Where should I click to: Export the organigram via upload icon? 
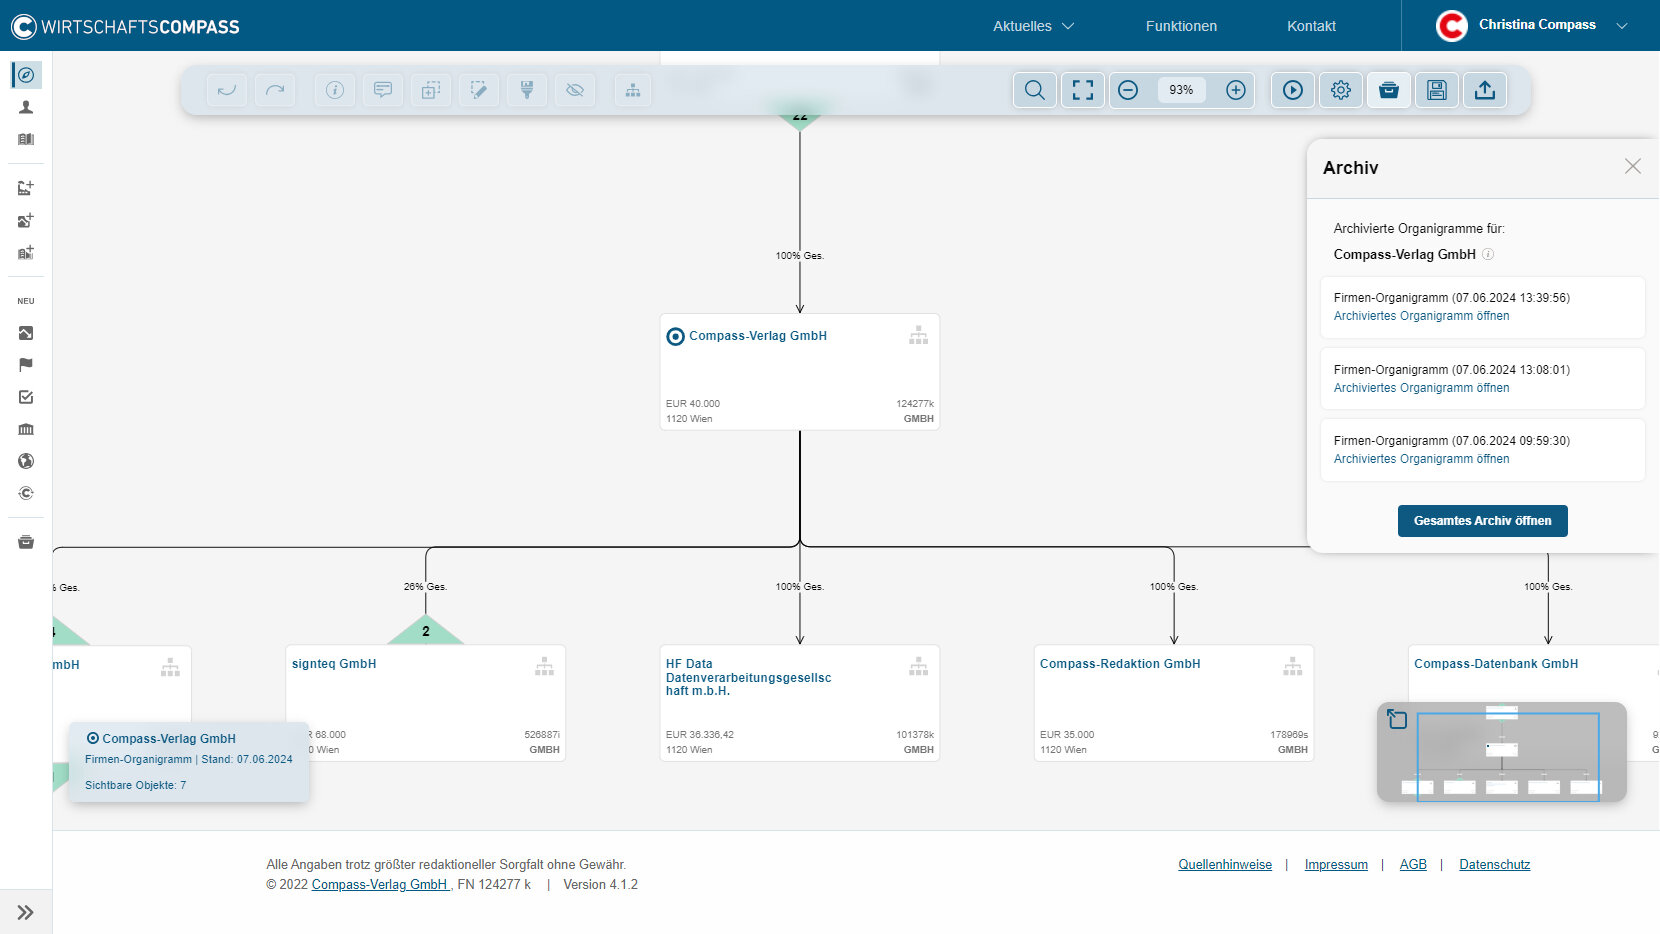click(1485, 90)
